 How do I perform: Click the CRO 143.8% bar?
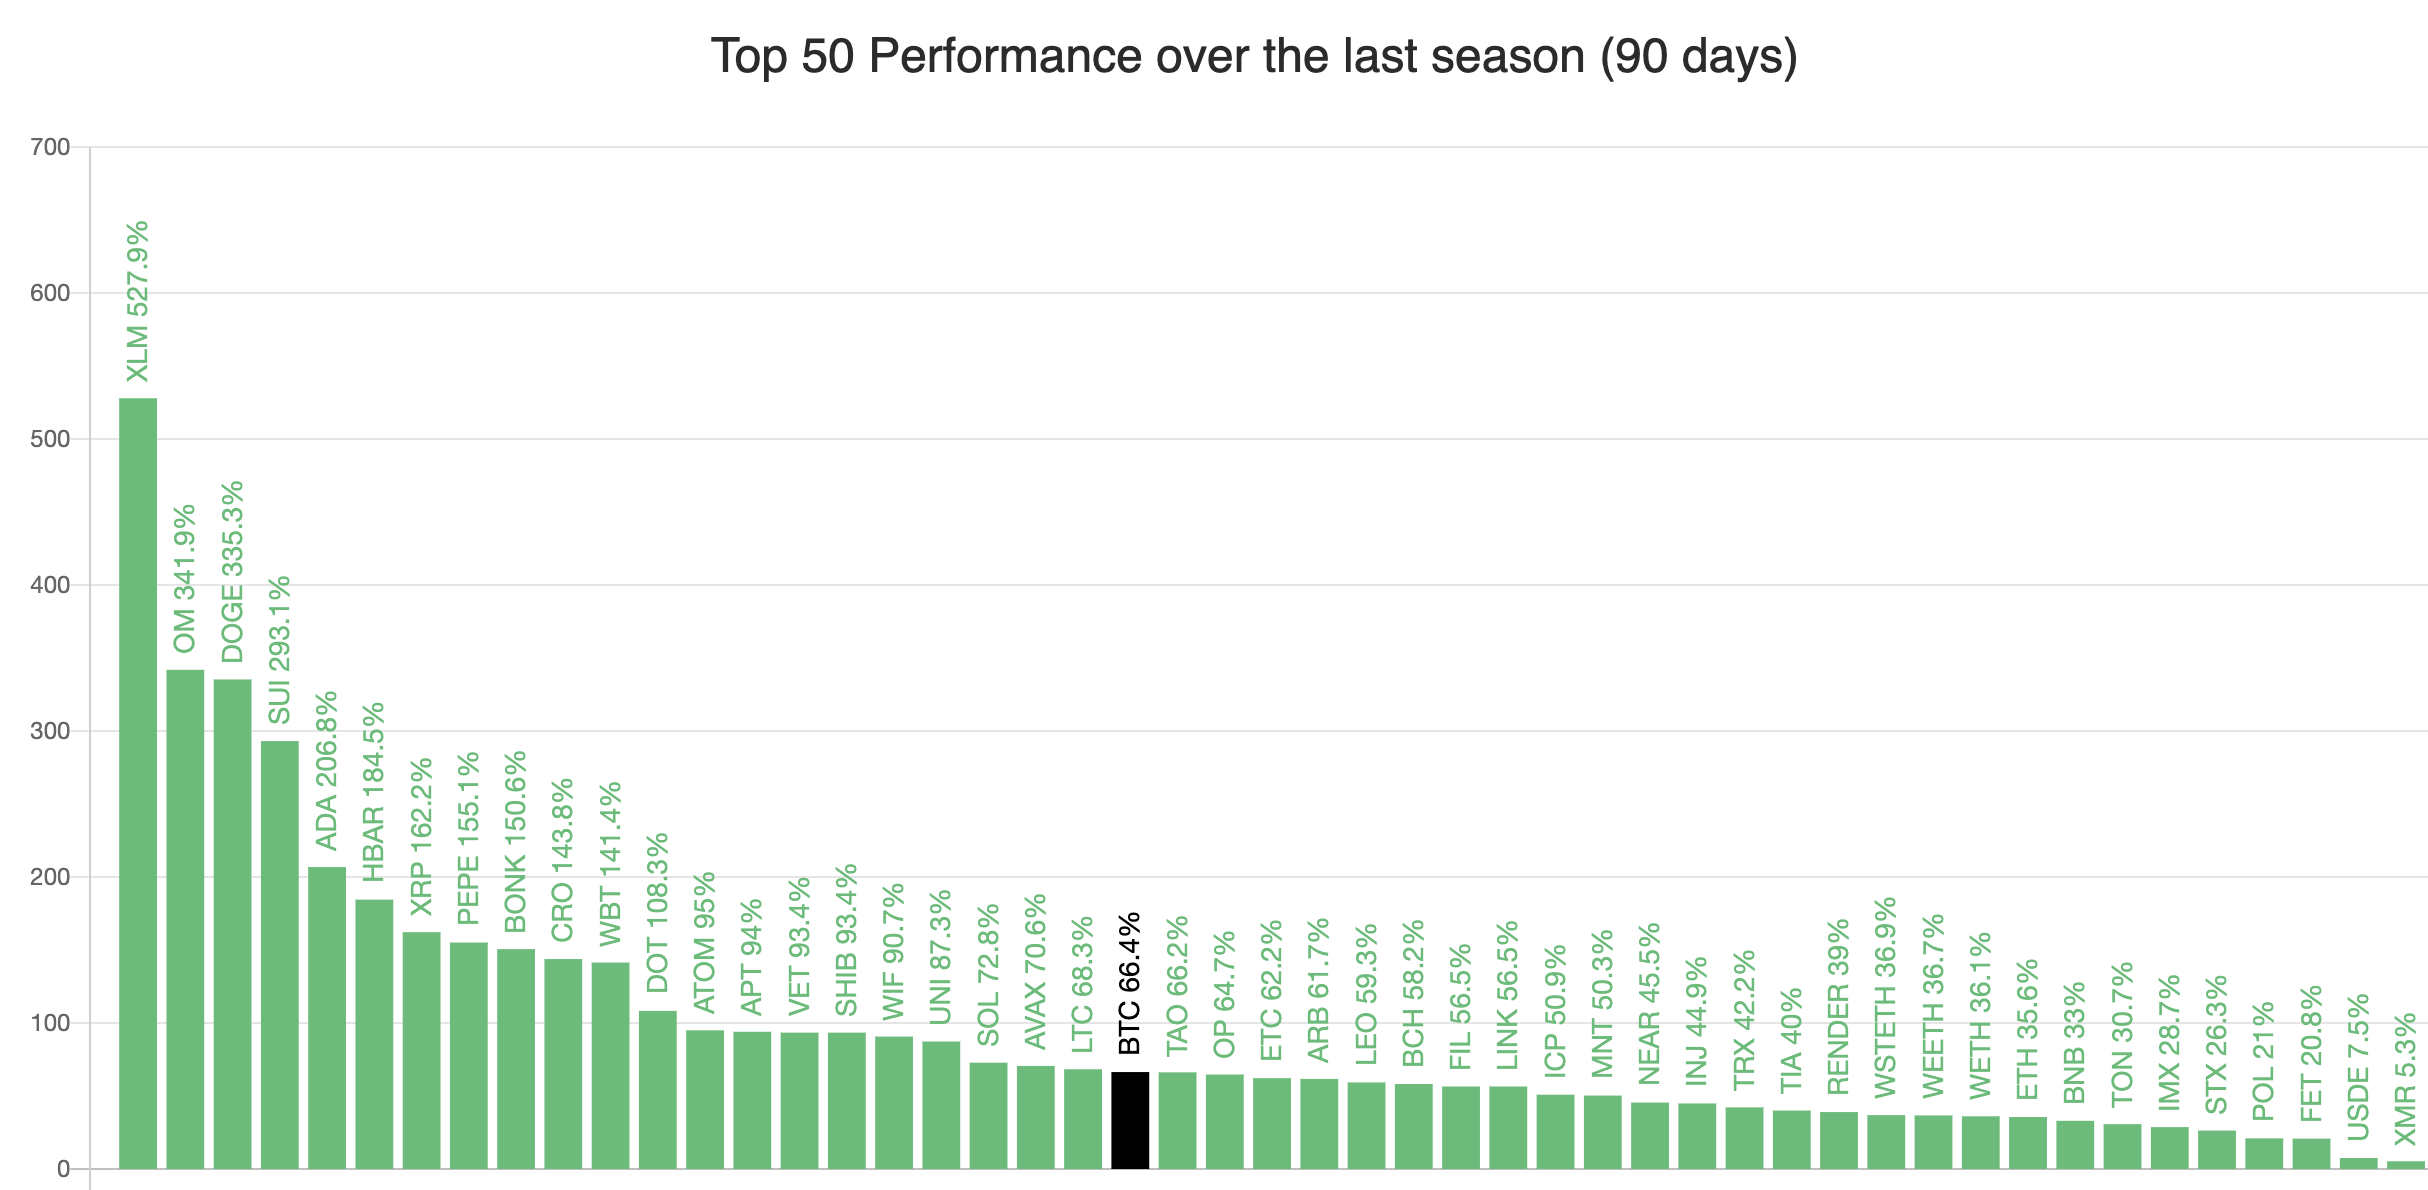tap(563, 1064)
